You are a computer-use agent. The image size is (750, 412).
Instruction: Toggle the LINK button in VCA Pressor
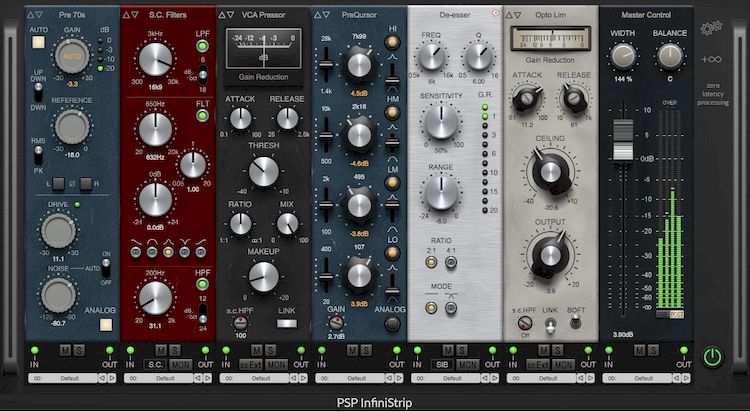pyautogui.click(x=287, y=323)
